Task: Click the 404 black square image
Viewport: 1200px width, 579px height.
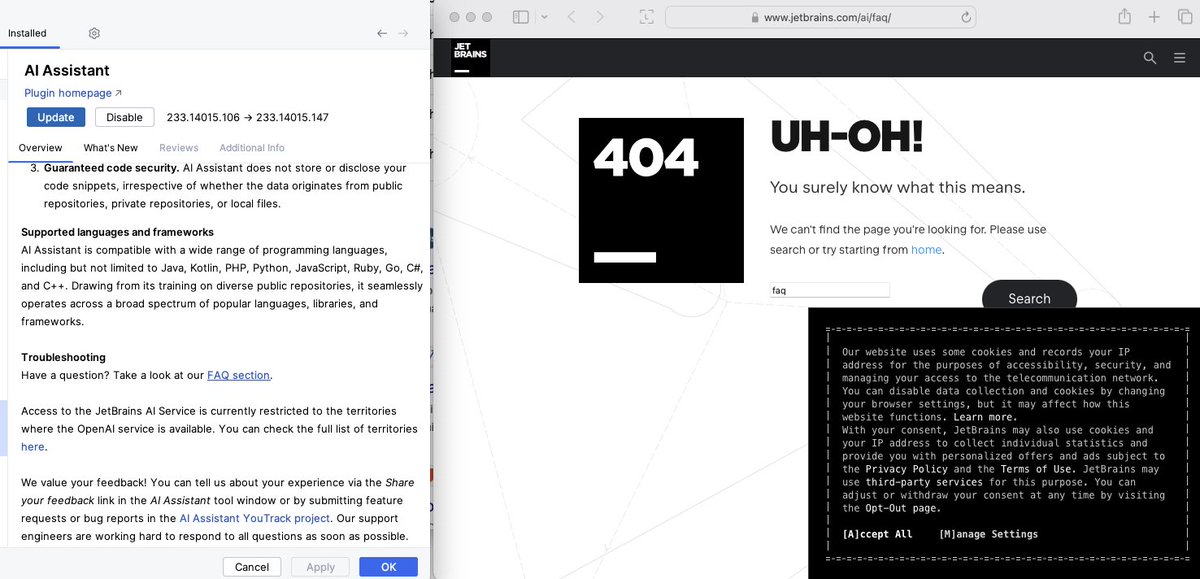Action: 661,200
